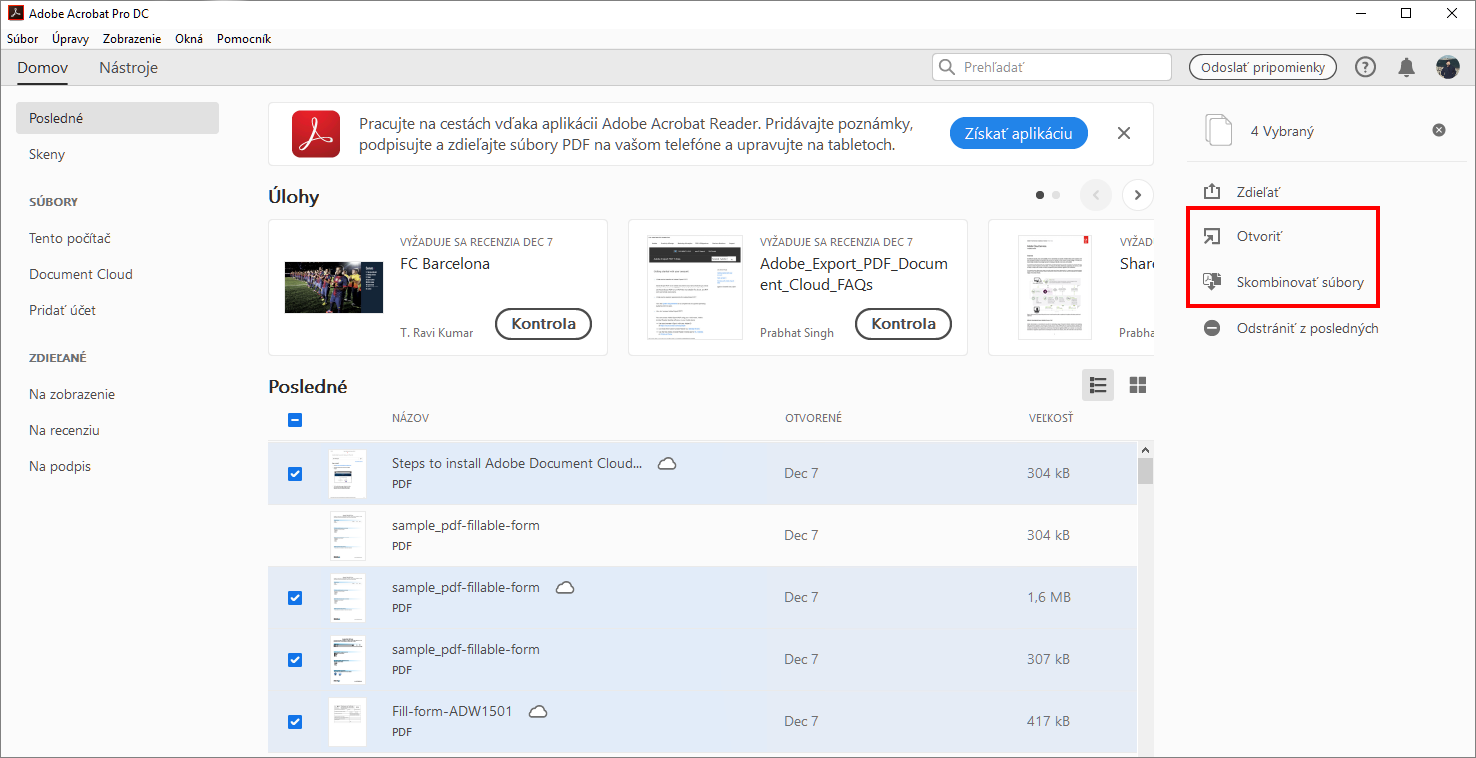Viewport: 1476px width, 758px height.
Task: Click the 417 kB size value
Action: (x=1048, y=721)
